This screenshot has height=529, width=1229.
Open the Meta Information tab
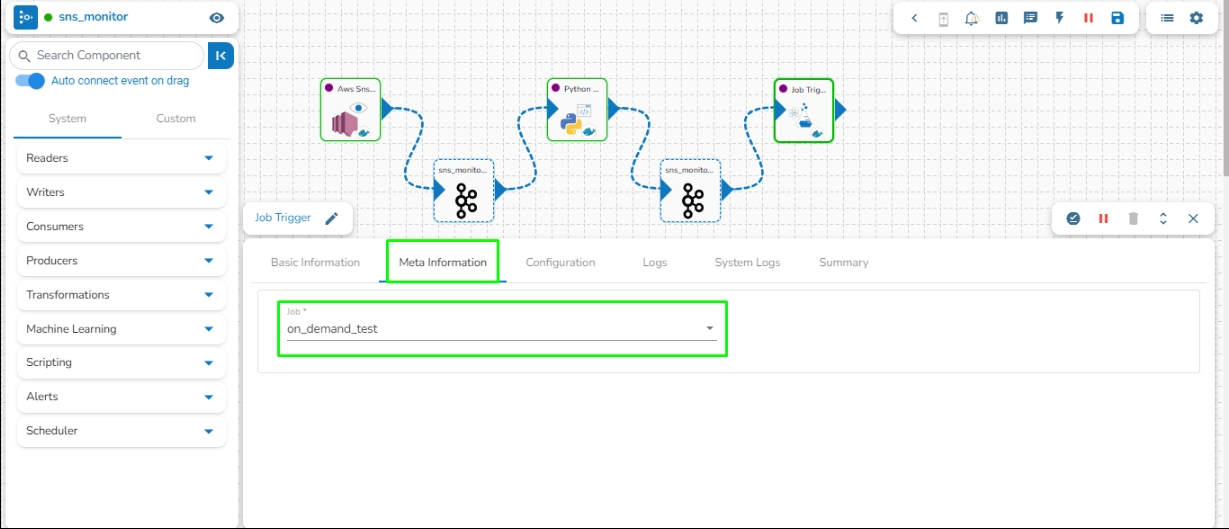click(x=443, y=262)
